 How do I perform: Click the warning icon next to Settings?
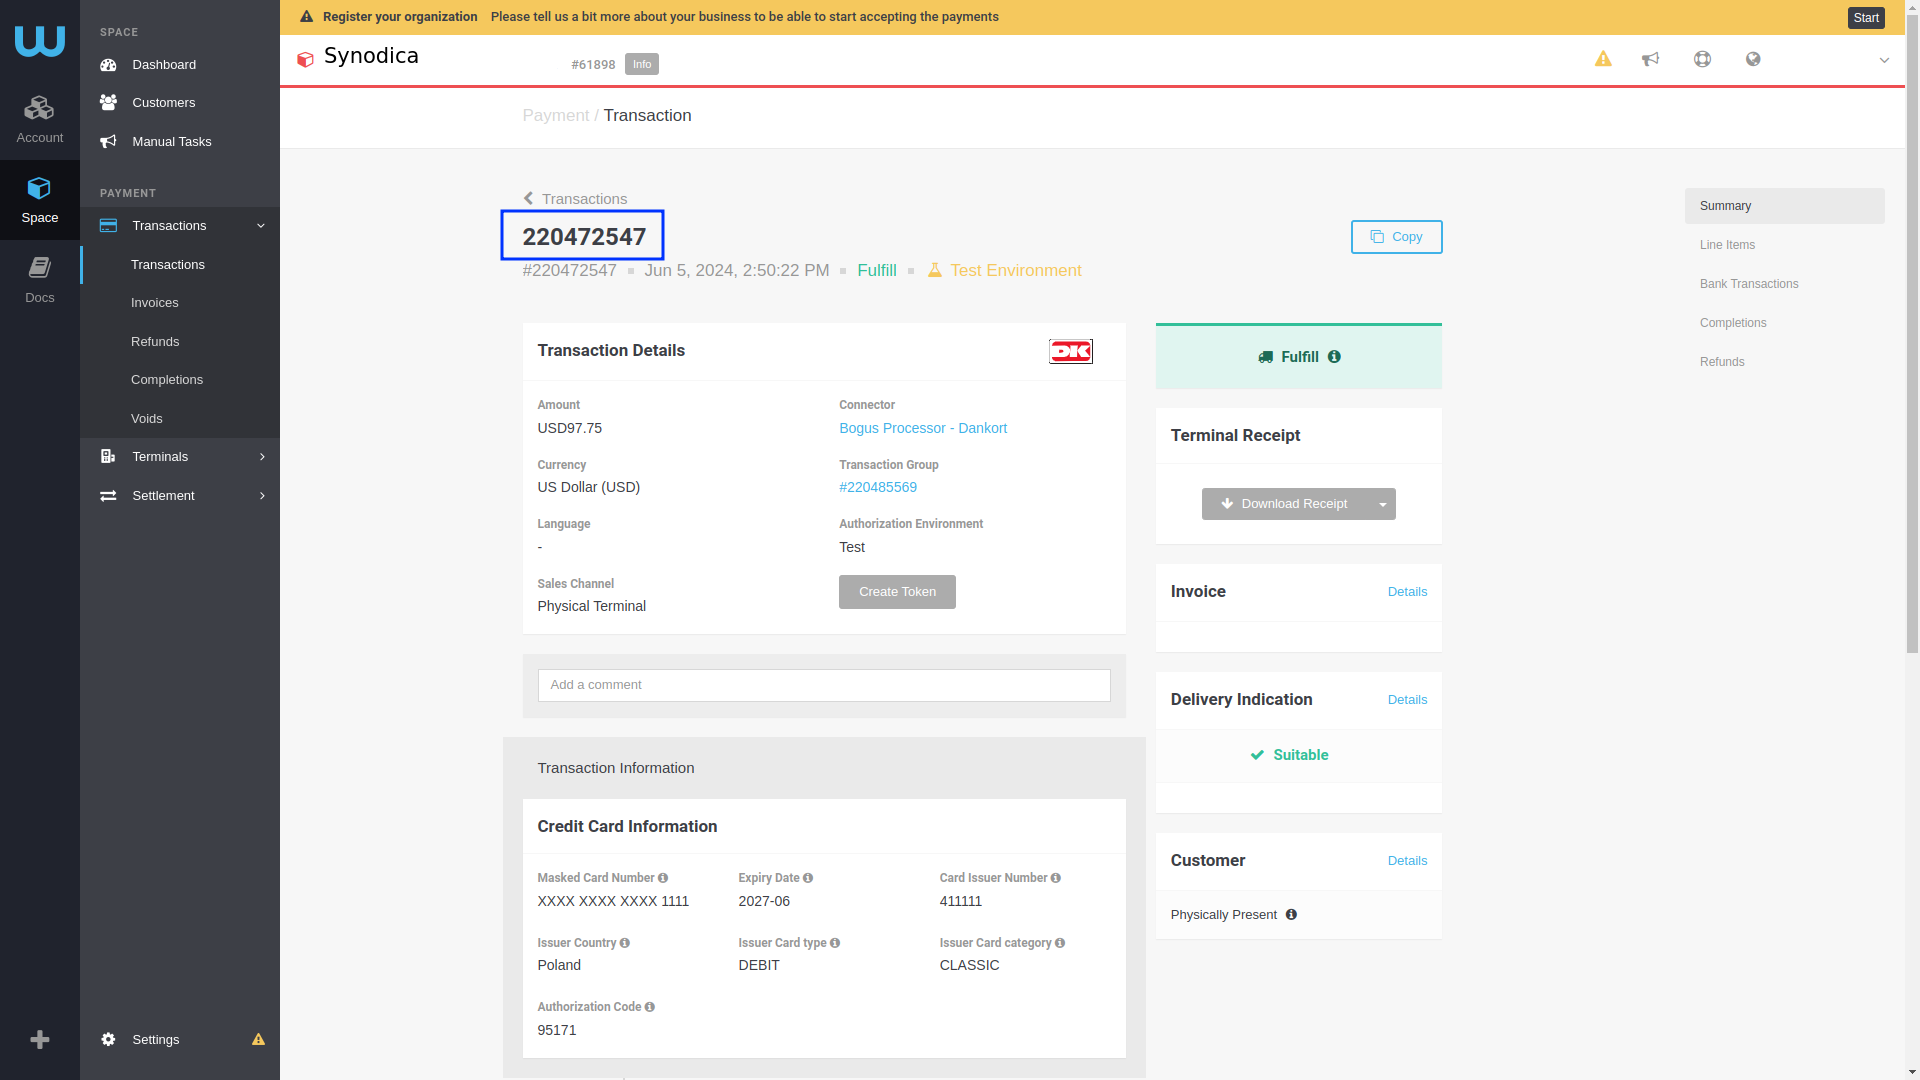pos(258,1040)
